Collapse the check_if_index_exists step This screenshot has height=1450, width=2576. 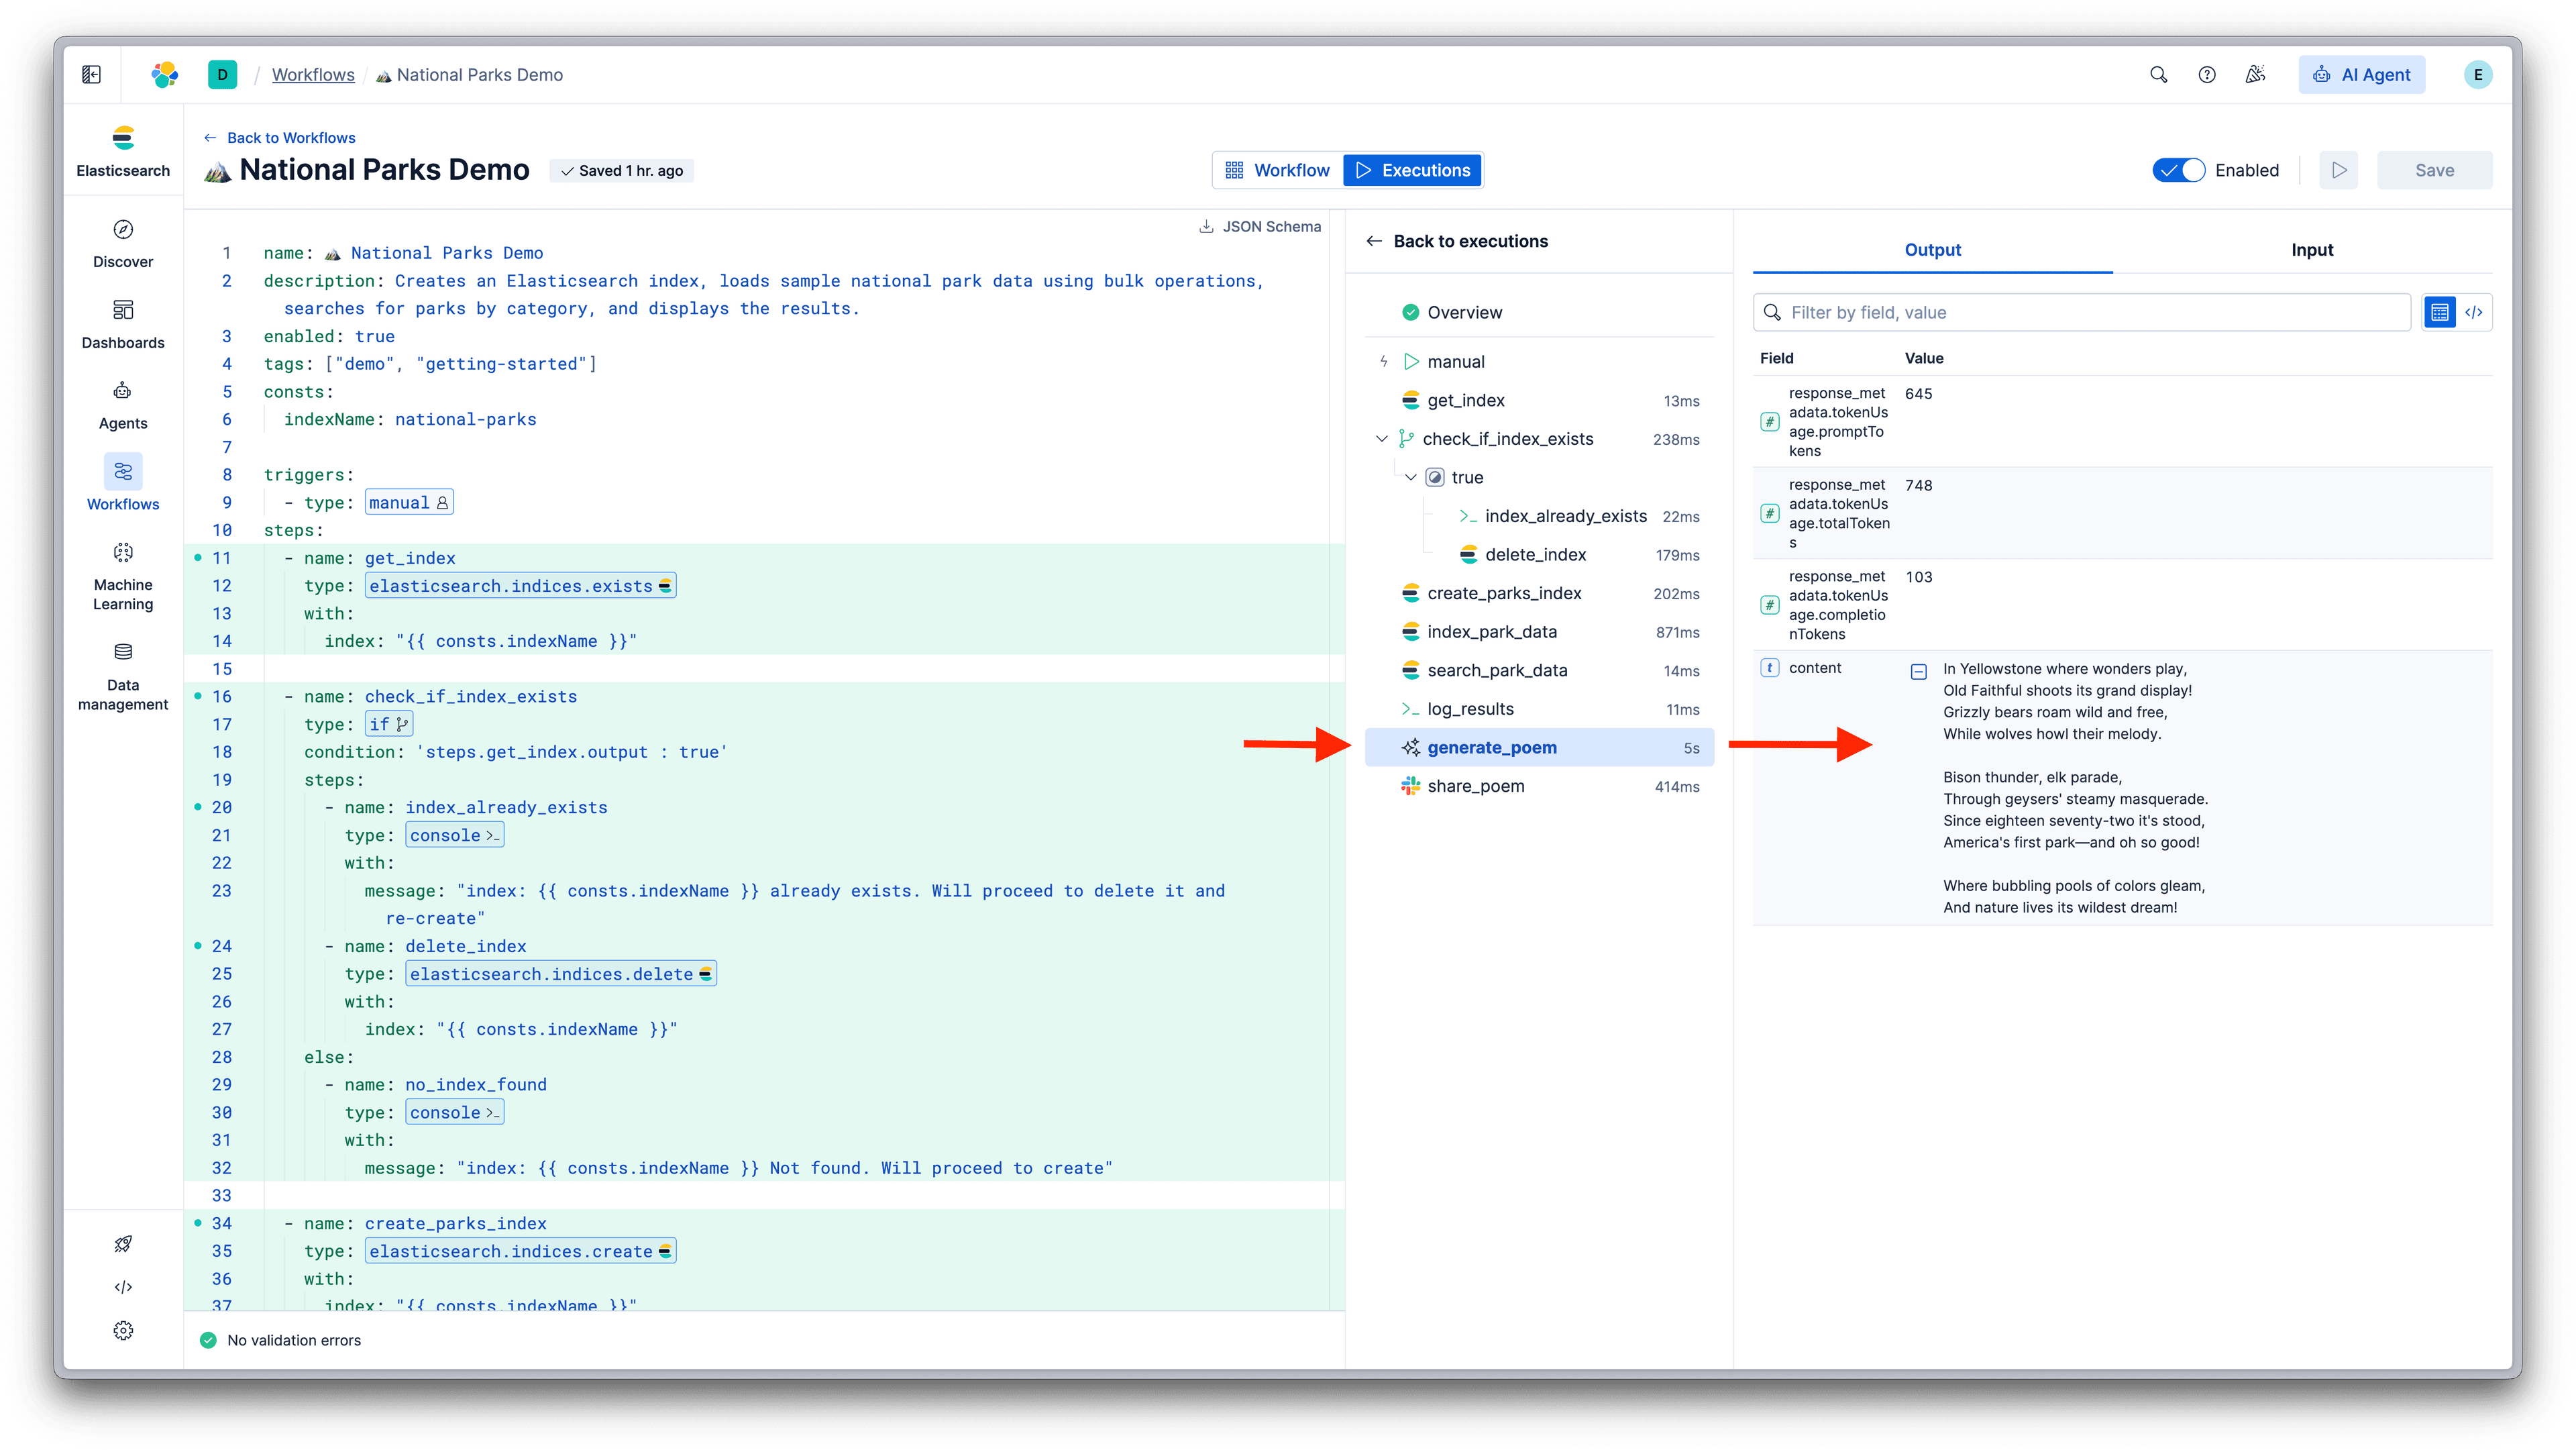pyautogui.click(x=1381, y=438)
